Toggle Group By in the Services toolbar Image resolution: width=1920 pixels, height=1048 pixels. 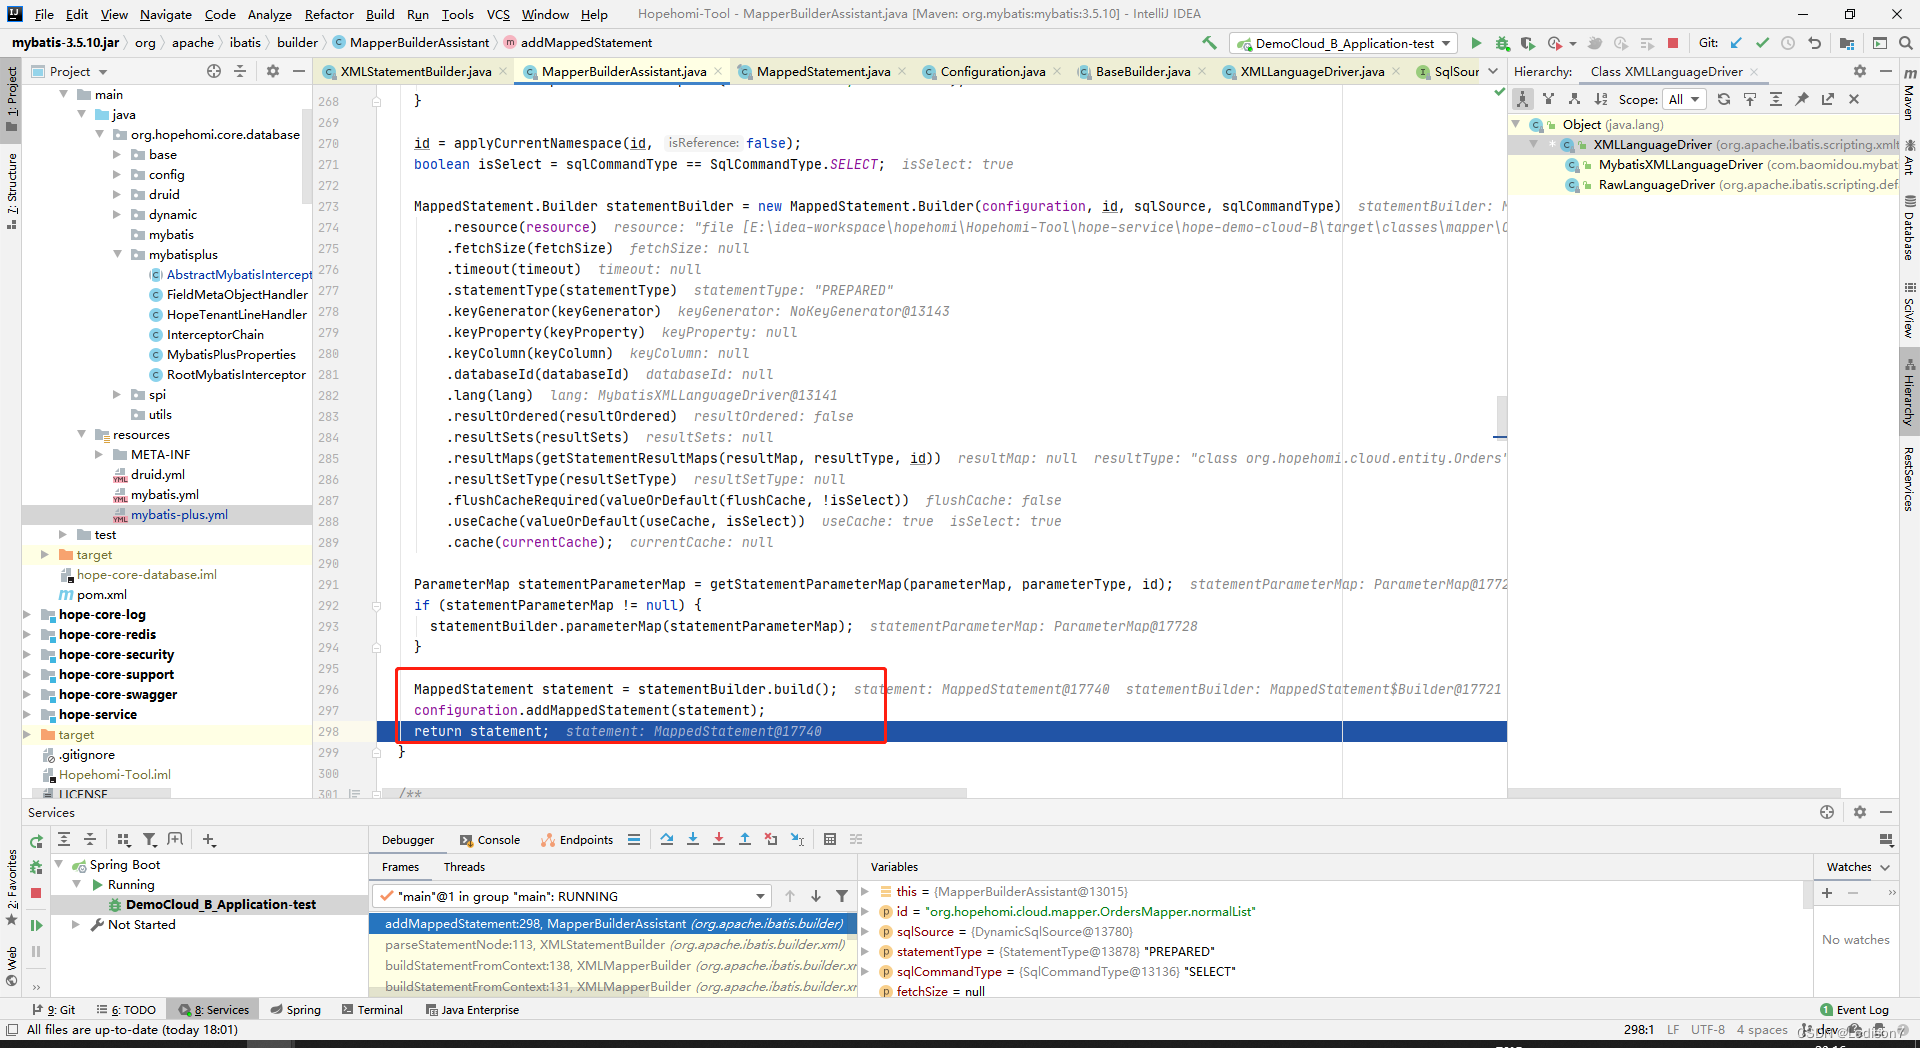point(123,840)
